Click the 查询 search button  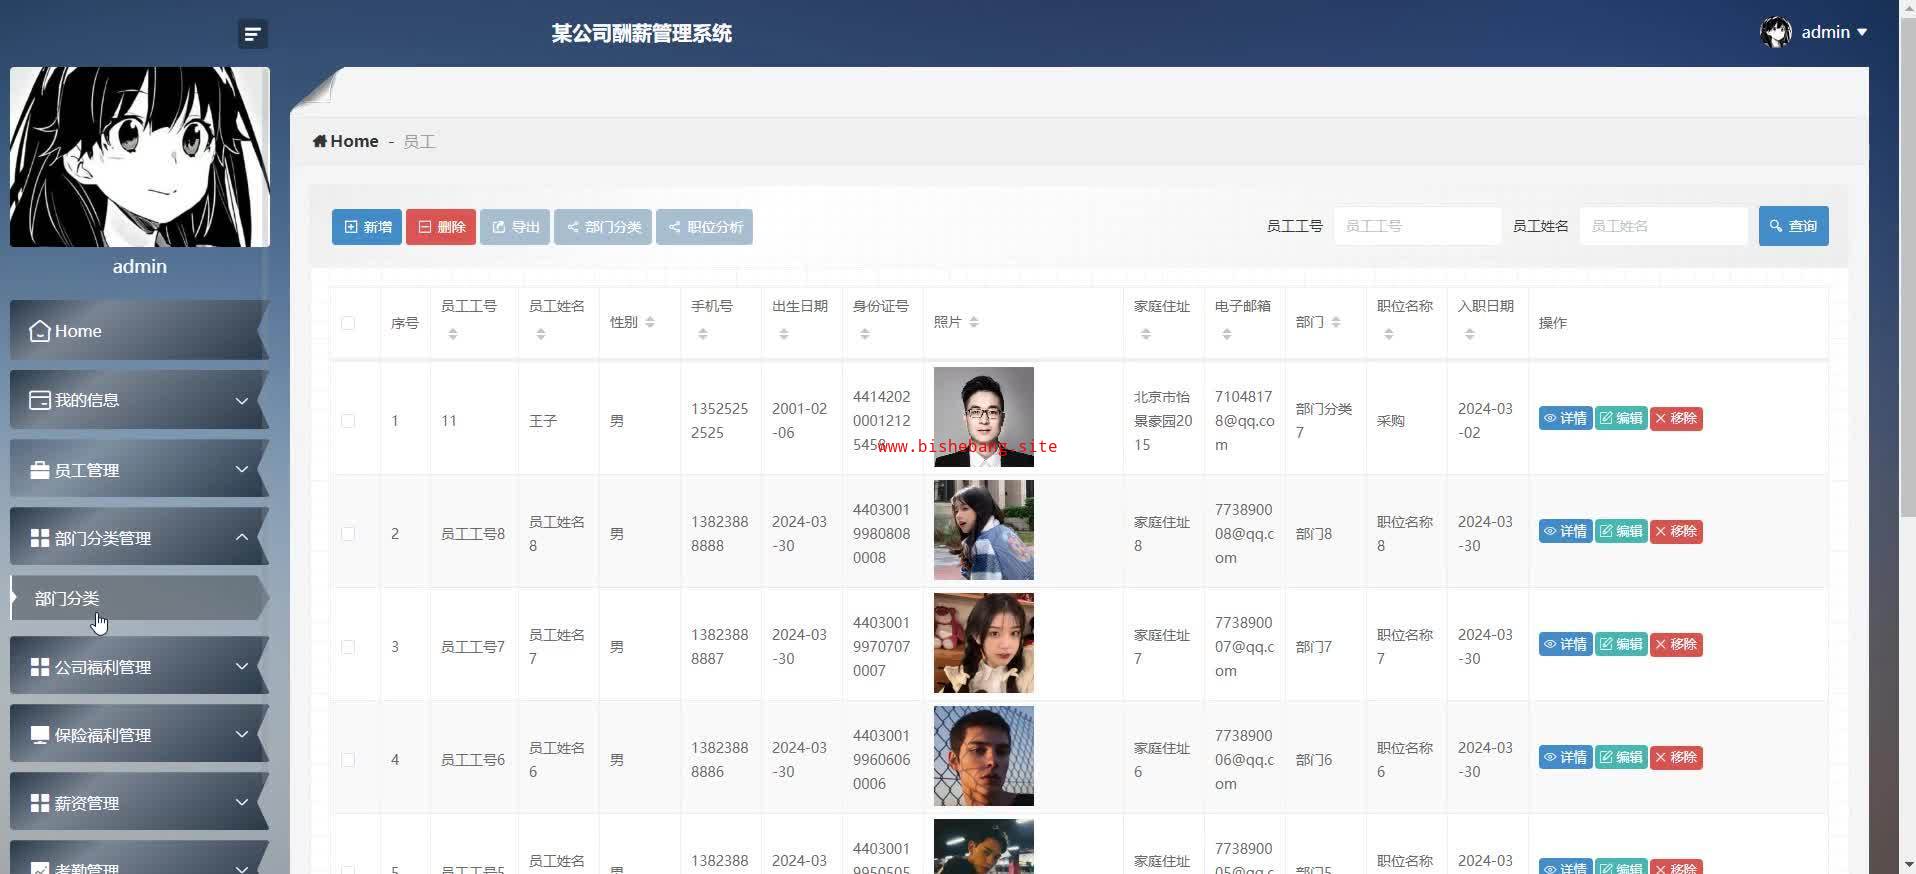click(1794, 226)
